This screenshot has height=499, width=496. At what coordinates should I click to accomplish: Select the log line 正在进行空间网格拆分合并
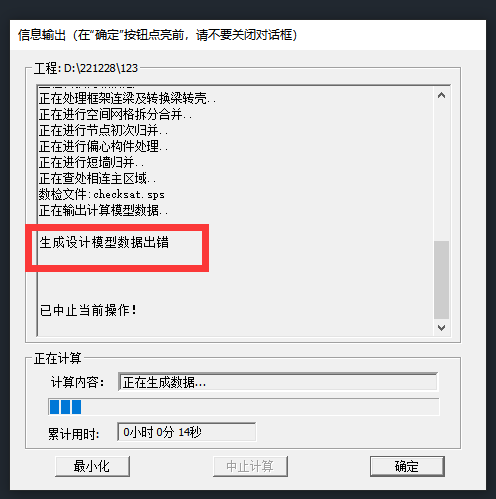[115, 114]
